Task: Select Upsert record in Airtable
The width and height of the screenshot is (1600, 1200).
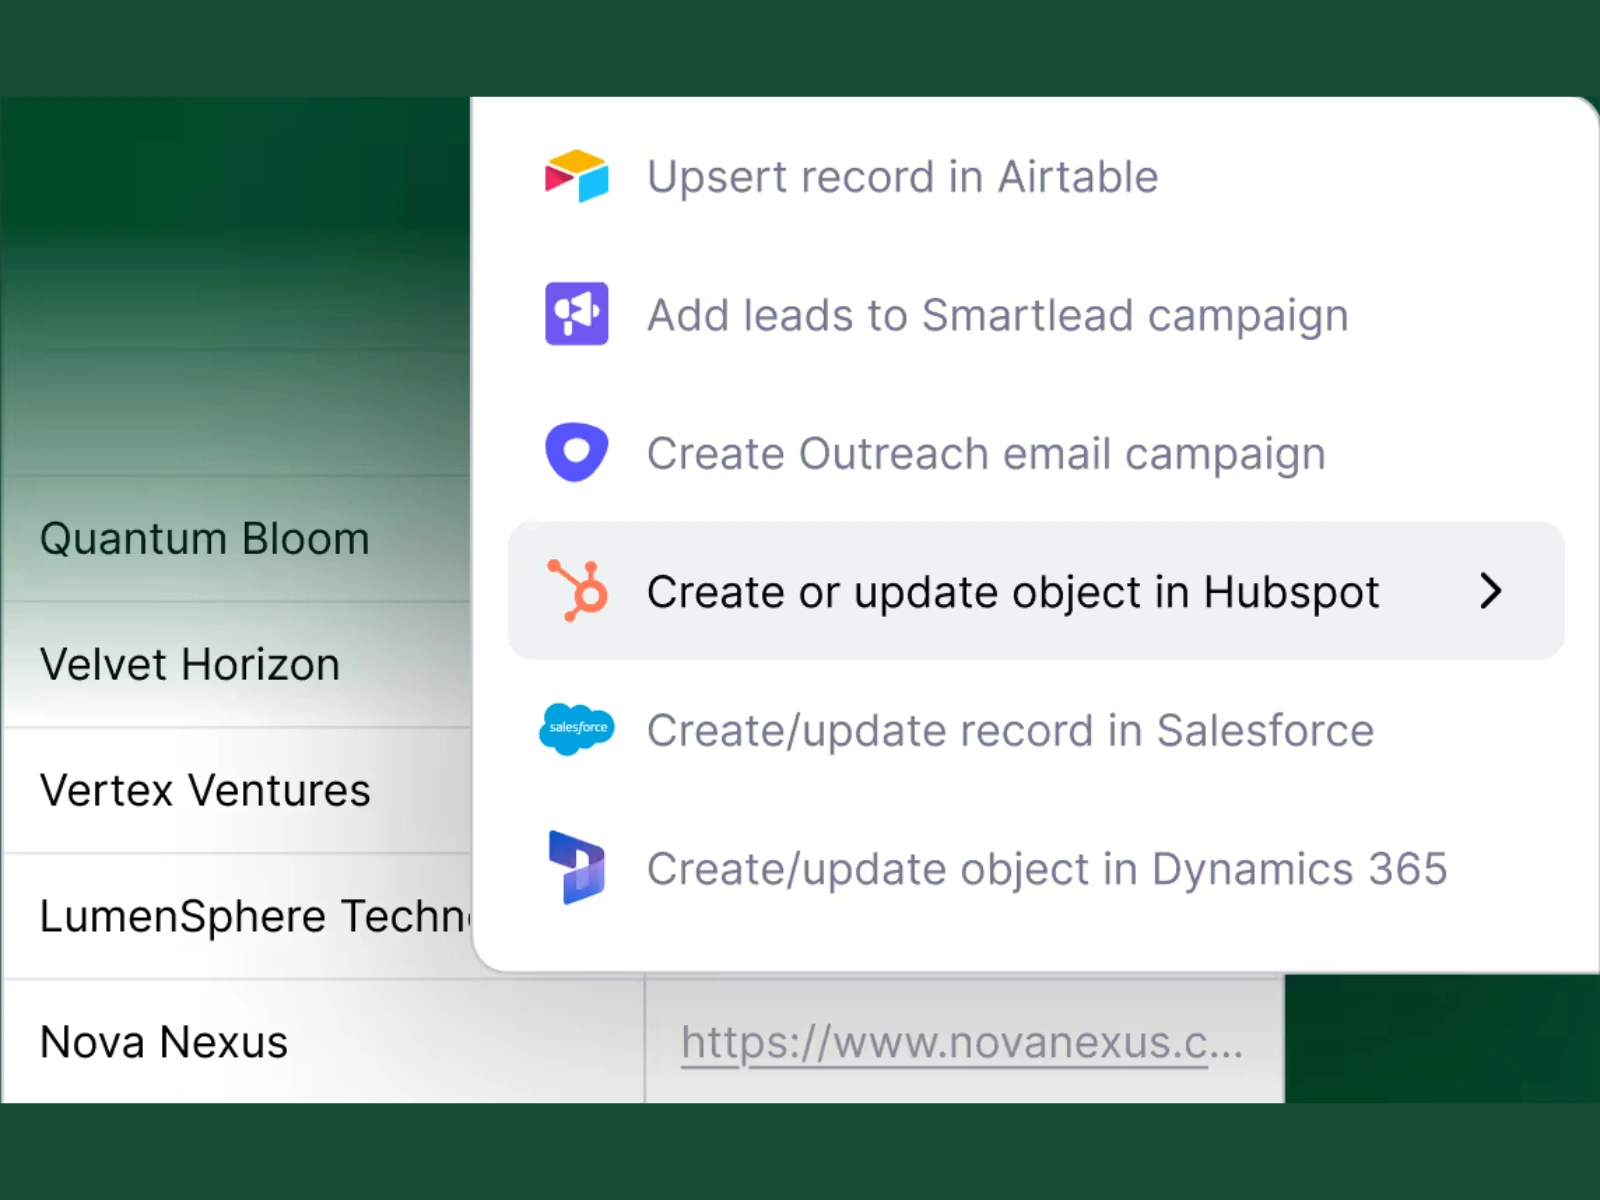Action: point(1036,176)
